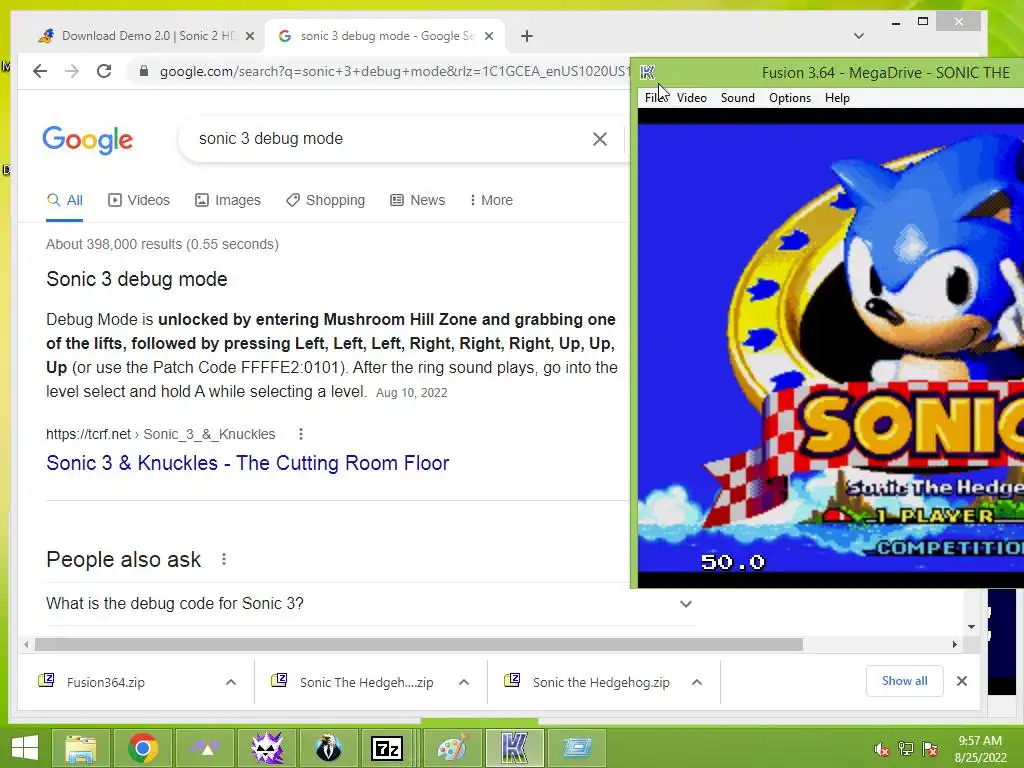Open Google Chrome from the taskbar
The height and width of the screenshot is (768, 1024).
[x=143, y=748]
